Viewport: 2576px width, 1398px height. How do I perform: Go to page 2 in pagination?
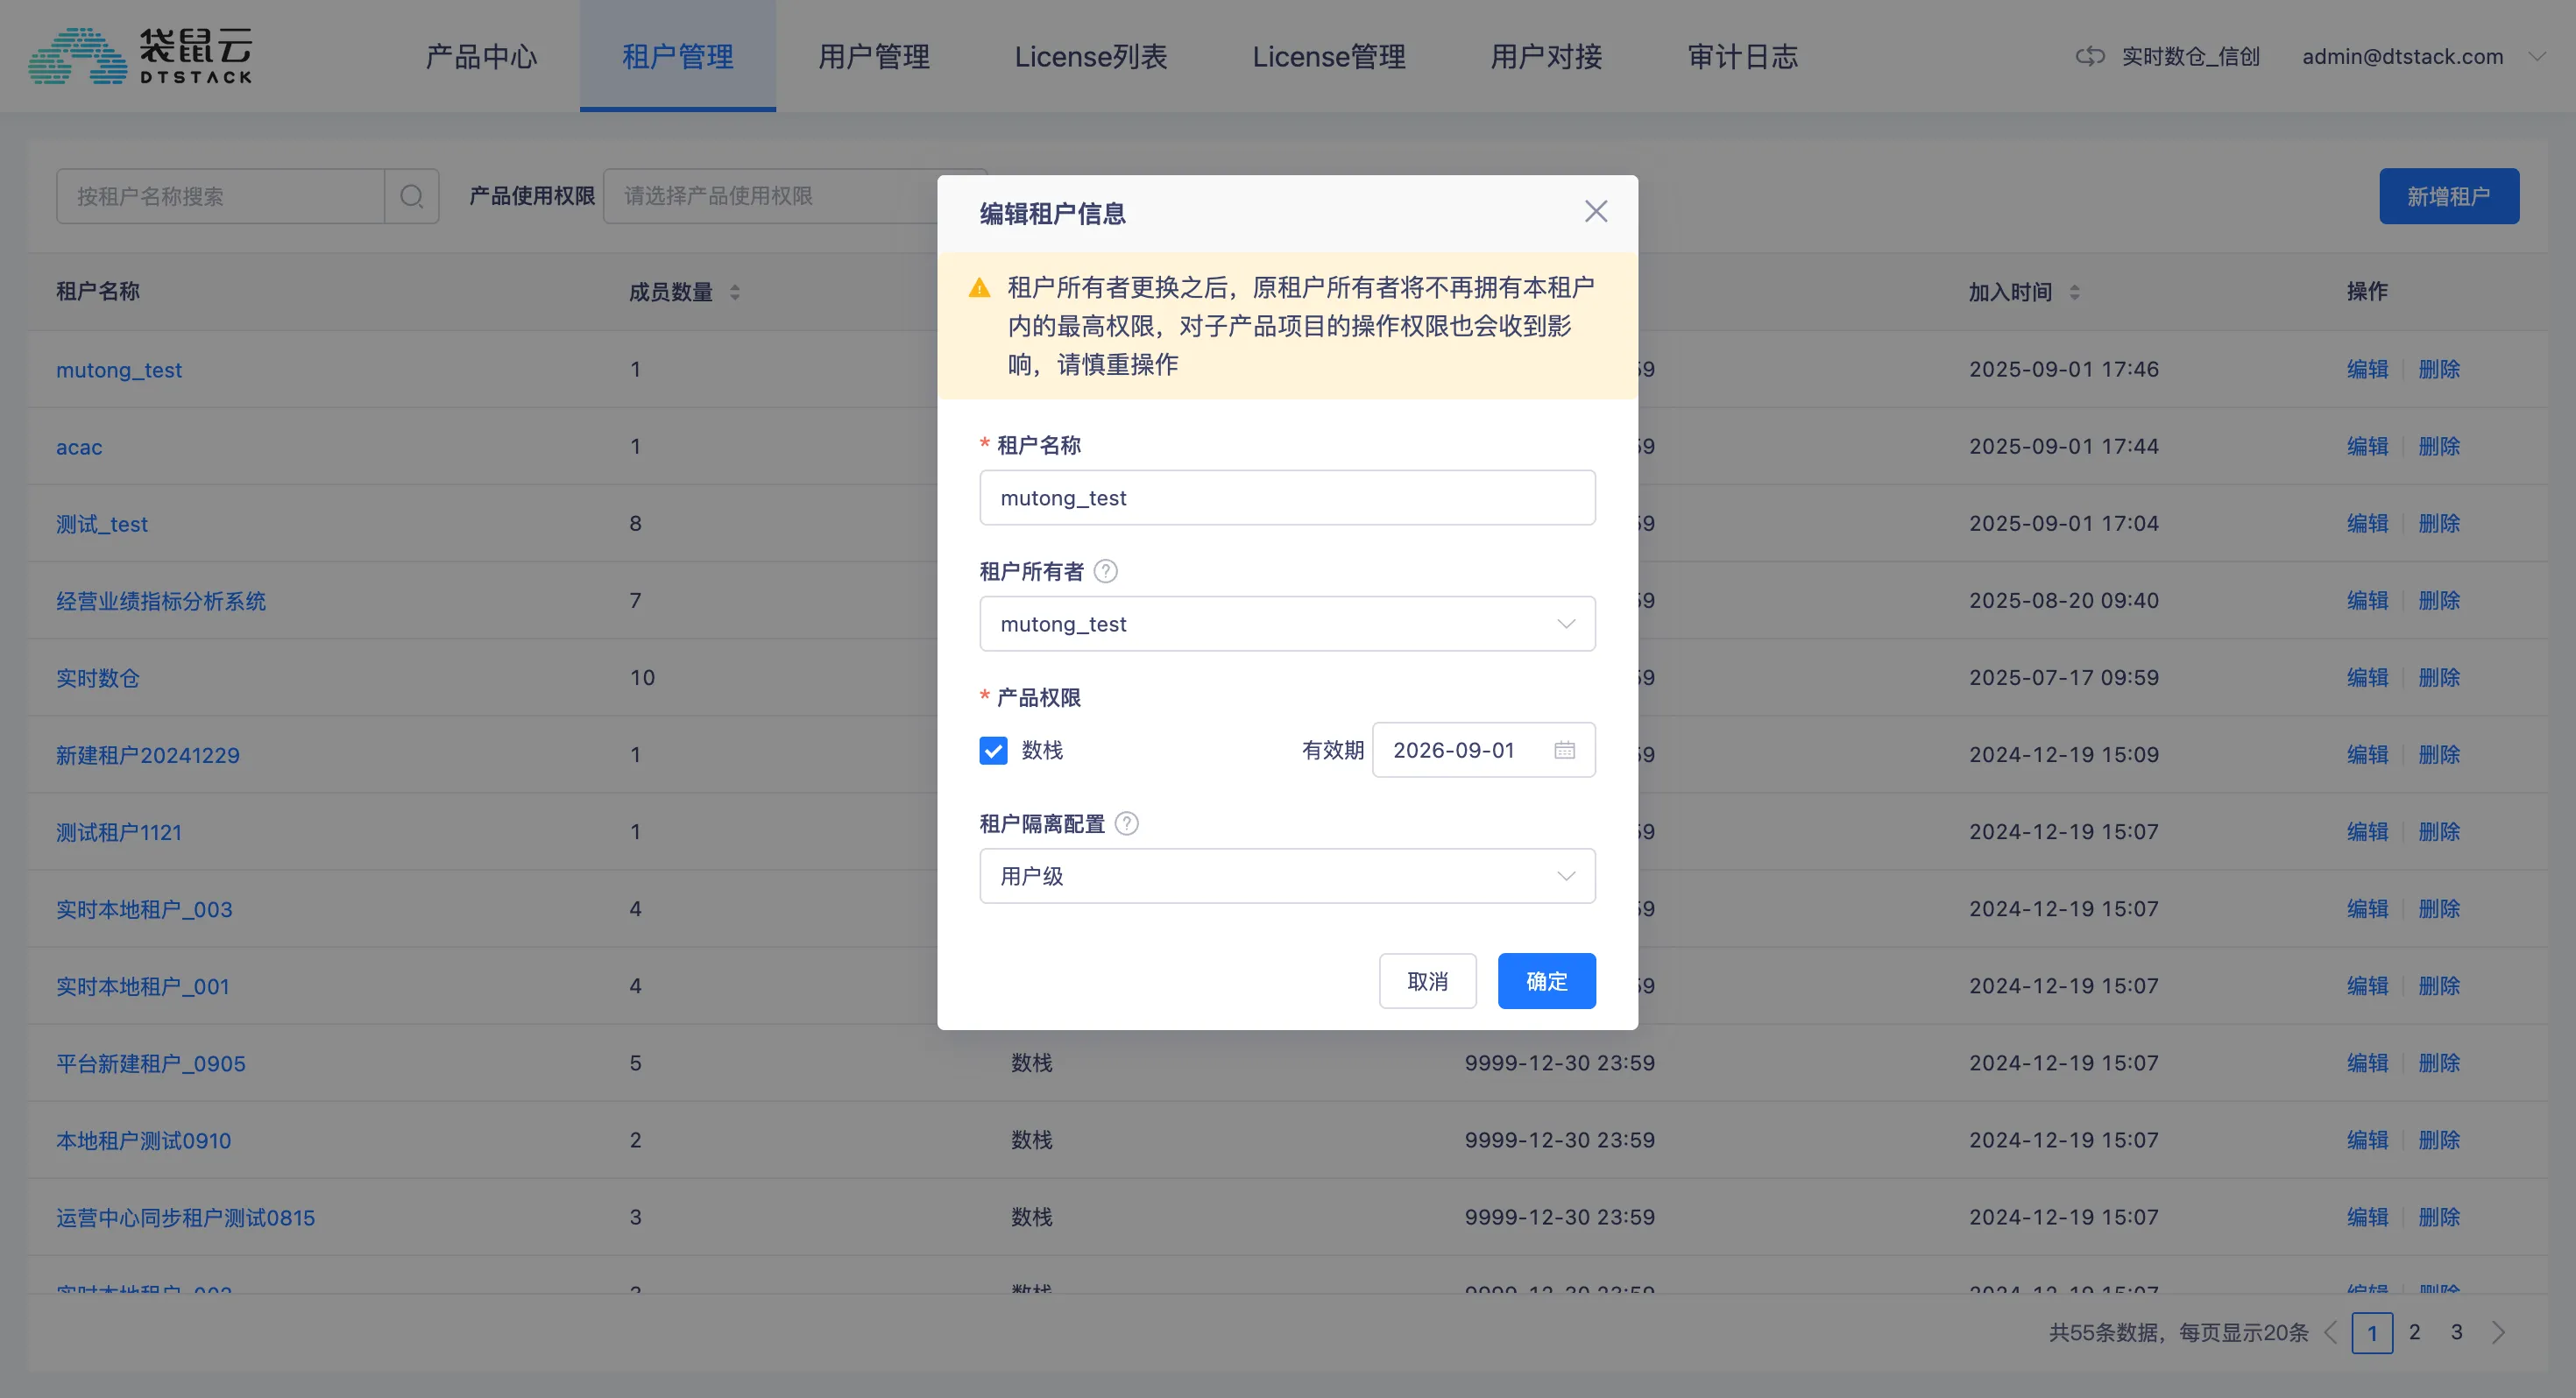tap(2414, 1332)
